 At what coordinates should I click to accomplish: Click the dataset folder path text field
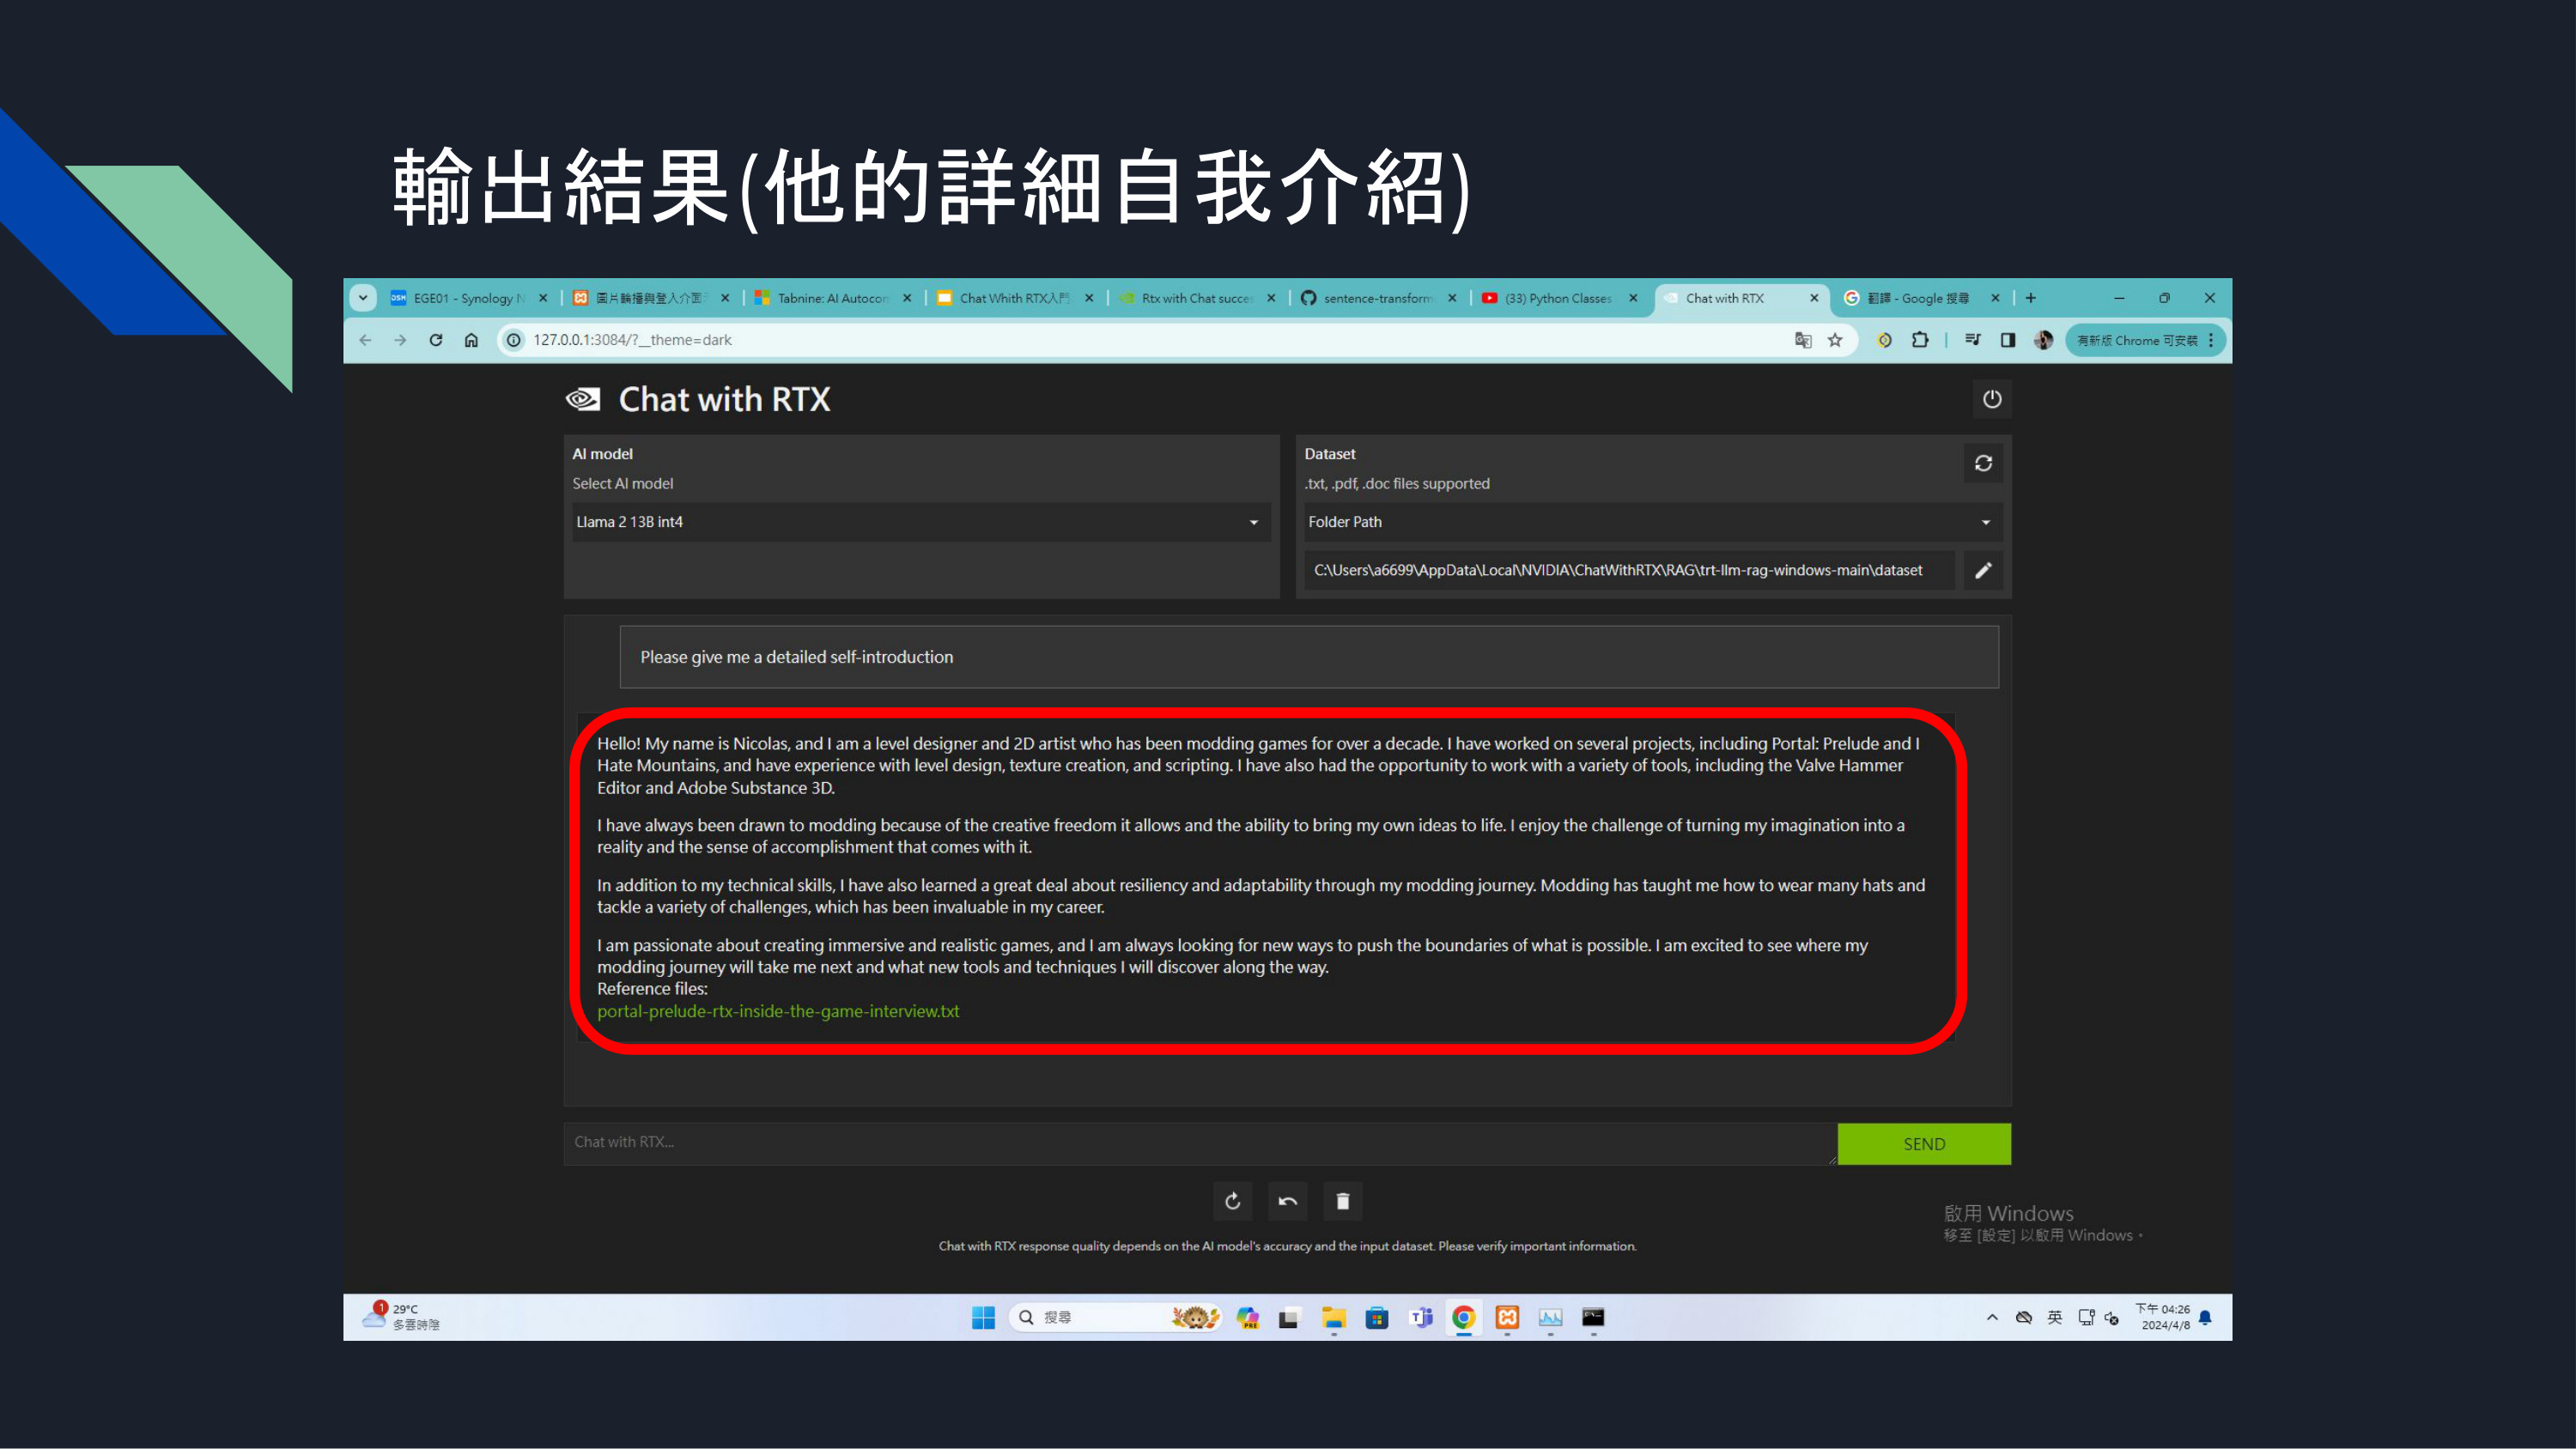point(1629,570)
